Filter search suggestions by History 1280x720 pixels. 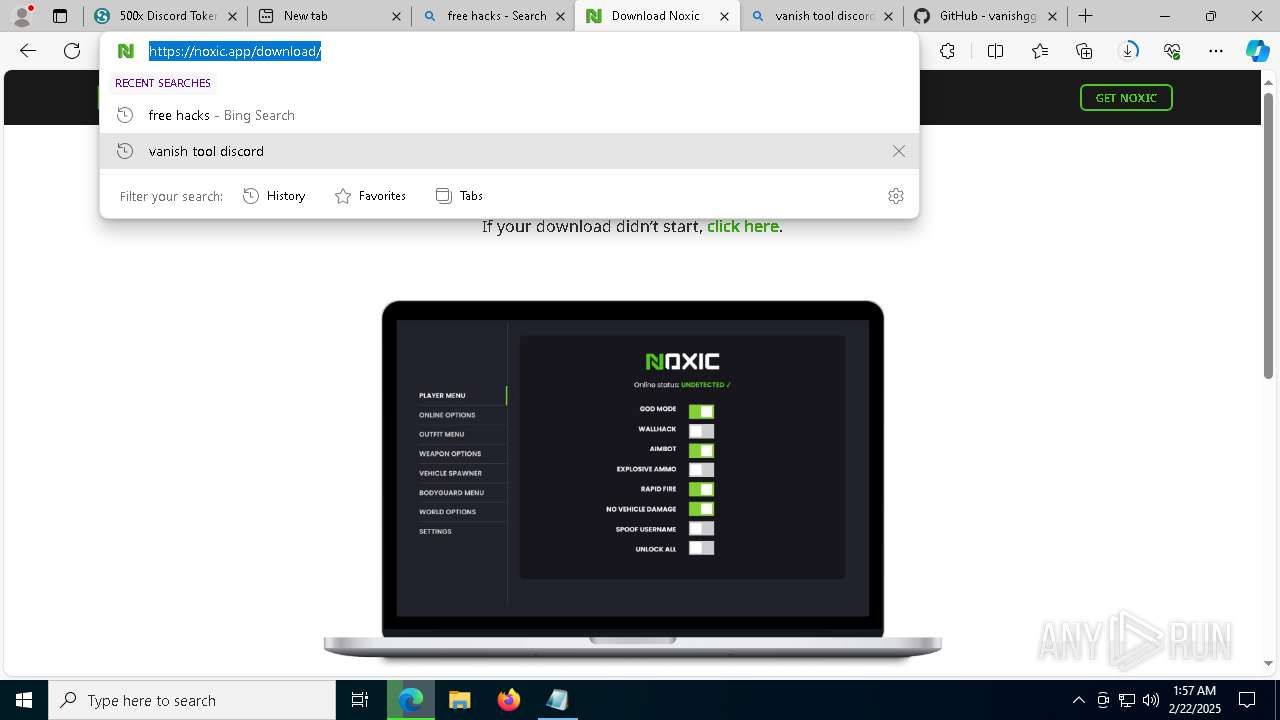[274, 196]
